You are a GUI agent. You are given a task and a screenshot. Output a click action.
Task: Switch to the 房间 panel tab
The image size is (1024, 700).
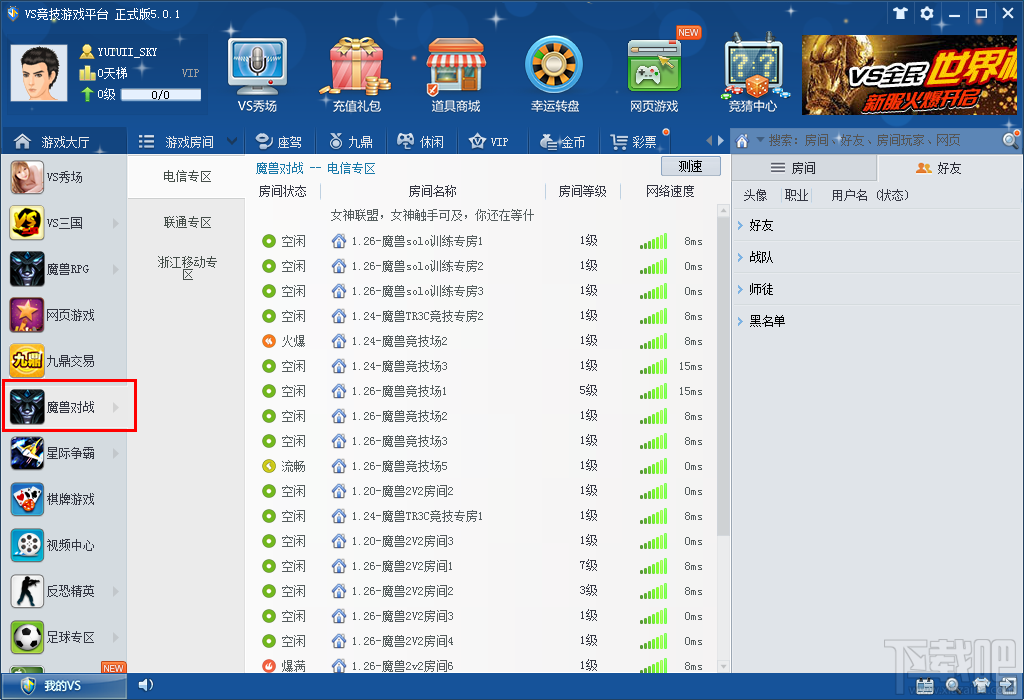coord(804,168)
